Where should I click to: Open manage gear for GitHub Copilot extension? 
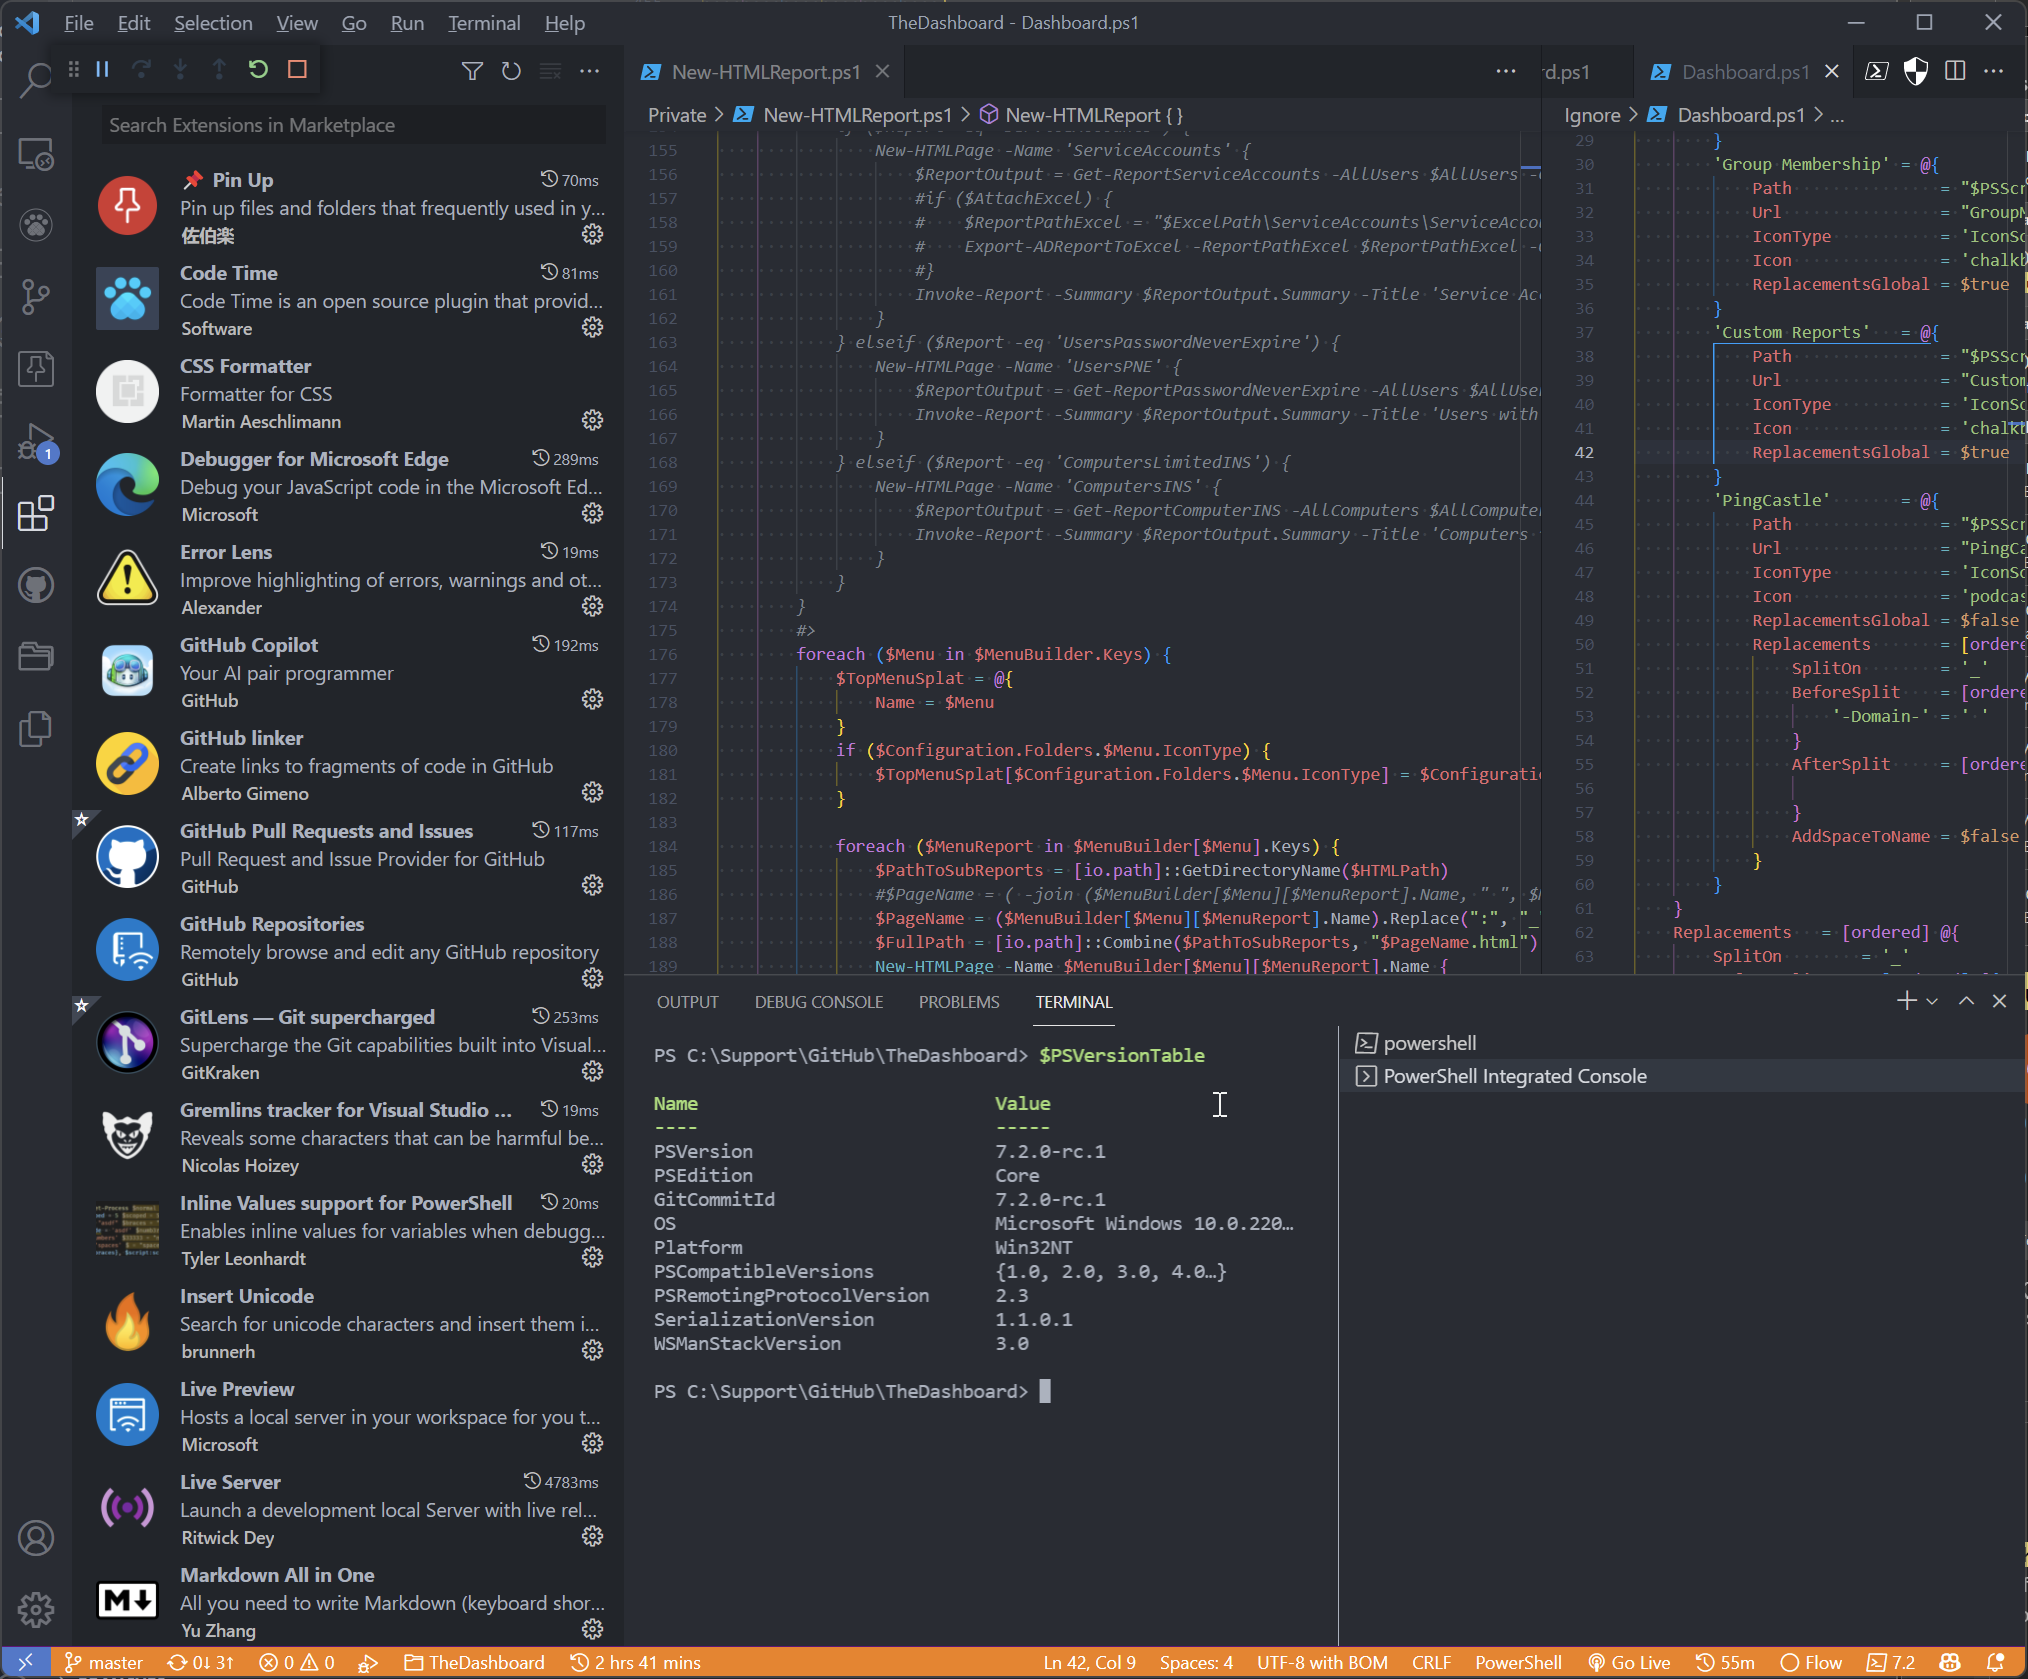[x=592, y=699]
